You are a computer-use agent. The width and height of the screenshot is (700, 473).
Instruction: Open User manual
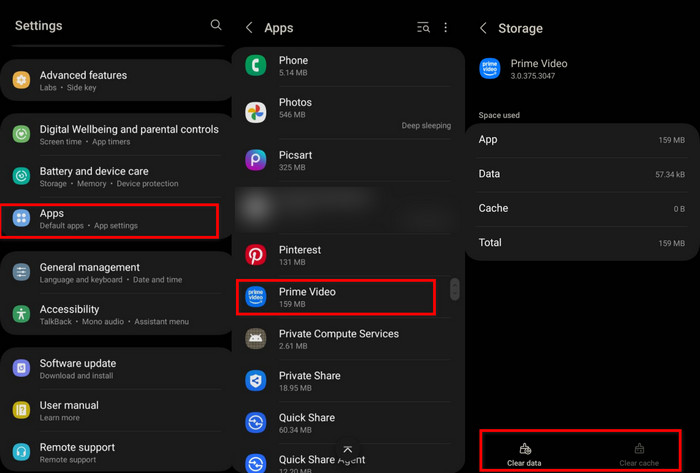(x=116, y=411)
